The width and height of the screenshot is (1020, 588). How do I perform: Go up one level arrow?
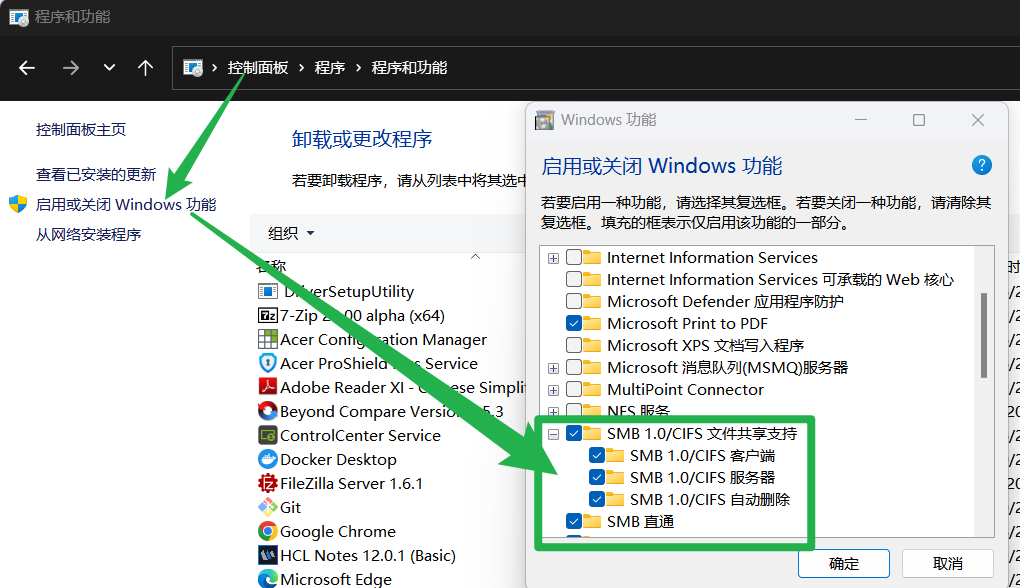[x=145, y=68]
